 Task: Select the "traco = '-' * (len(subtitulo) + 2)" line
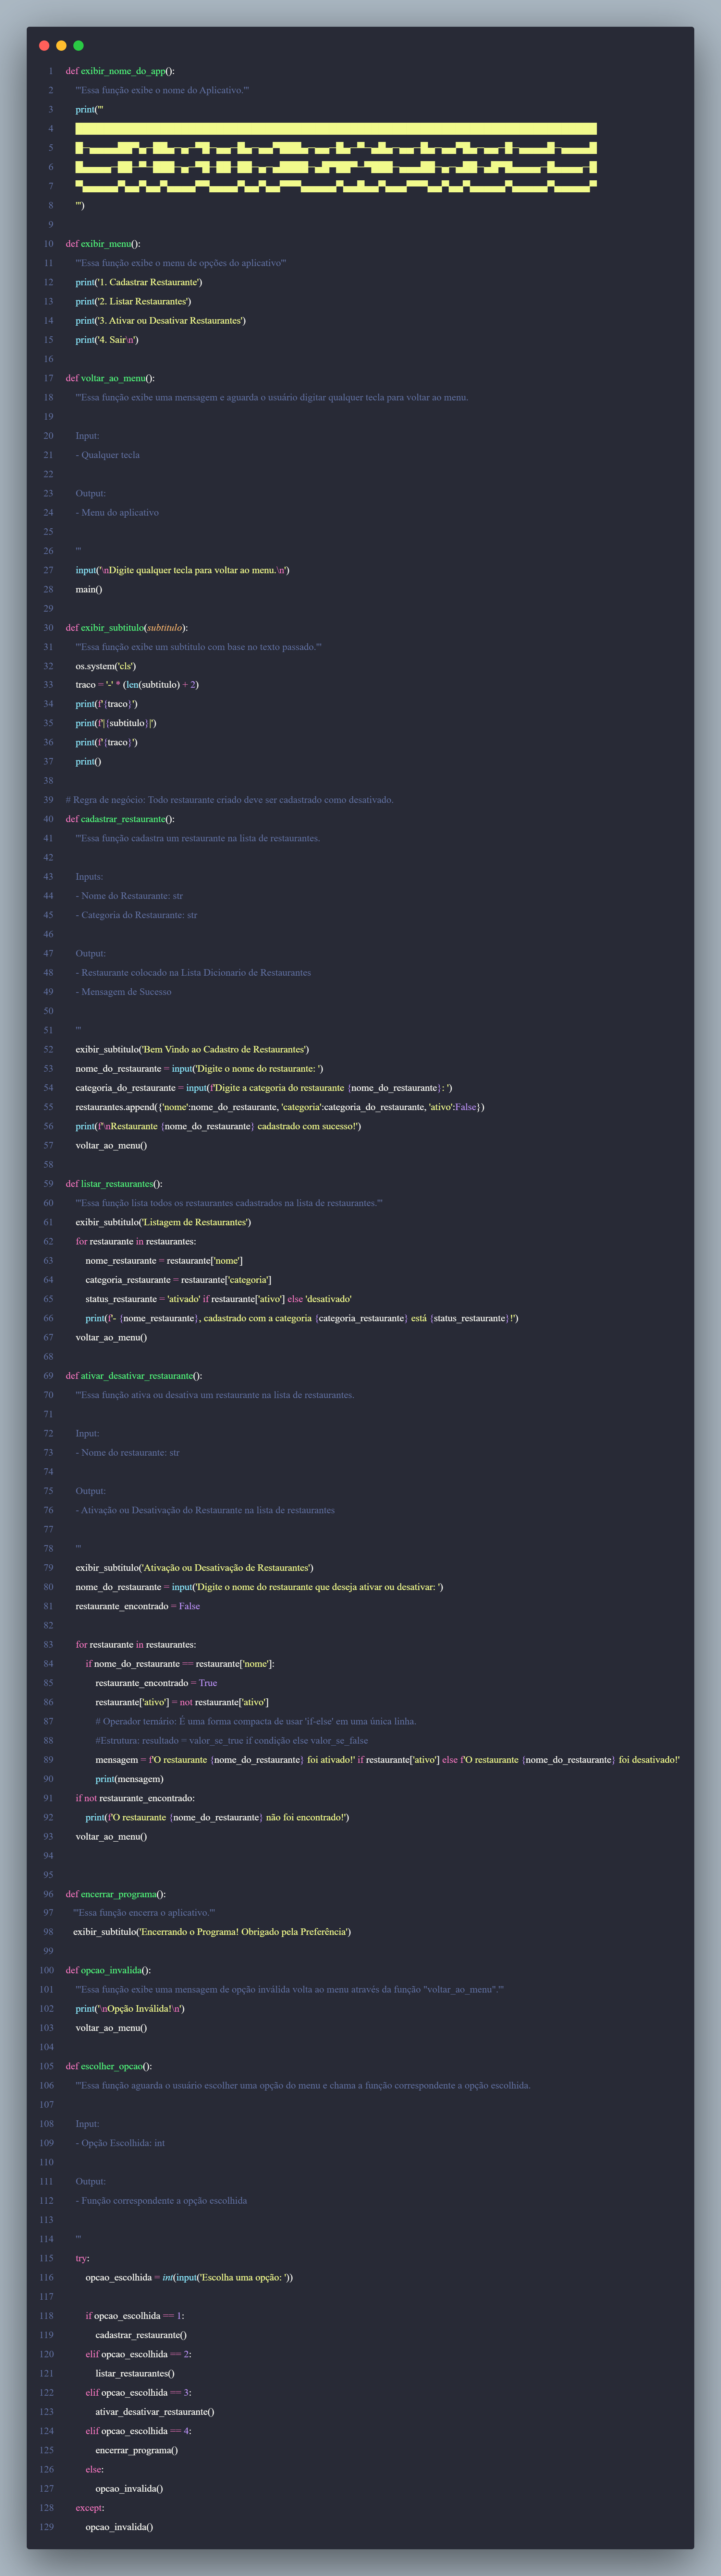point(137,685)
